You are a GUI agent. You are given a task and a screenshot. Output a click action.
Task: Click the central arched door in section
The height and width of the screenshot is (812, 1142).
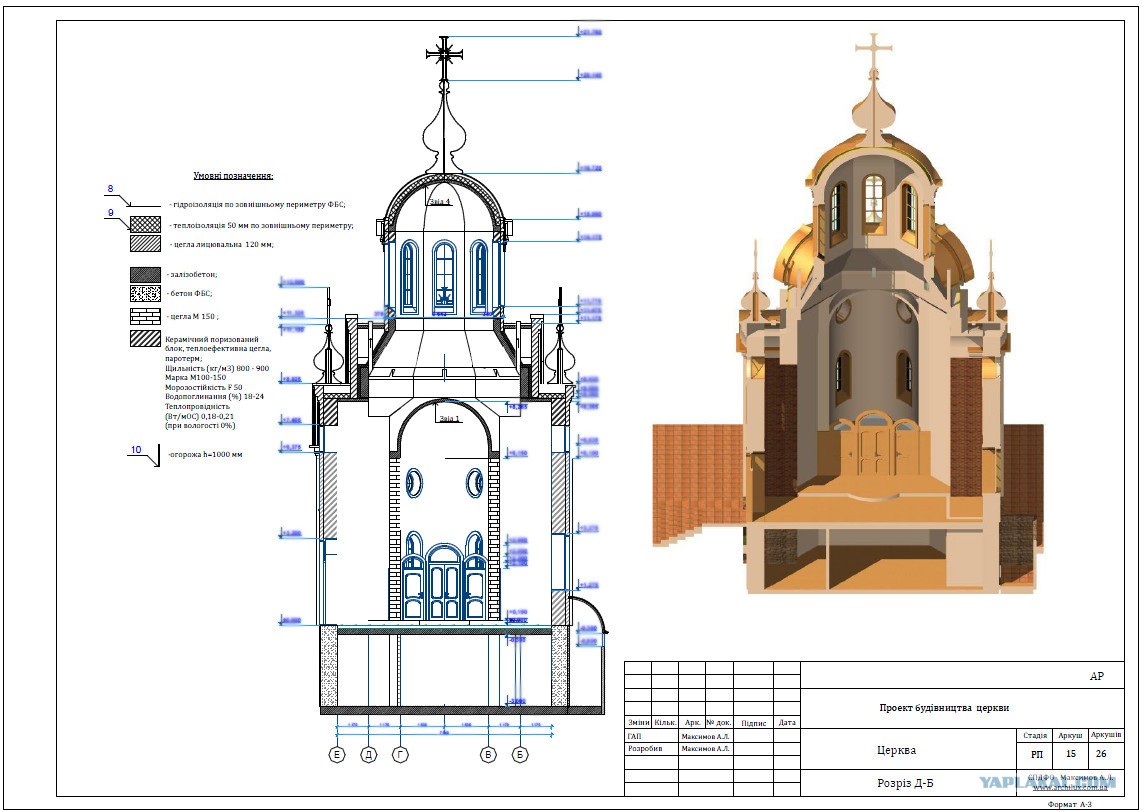coord(444,581)
